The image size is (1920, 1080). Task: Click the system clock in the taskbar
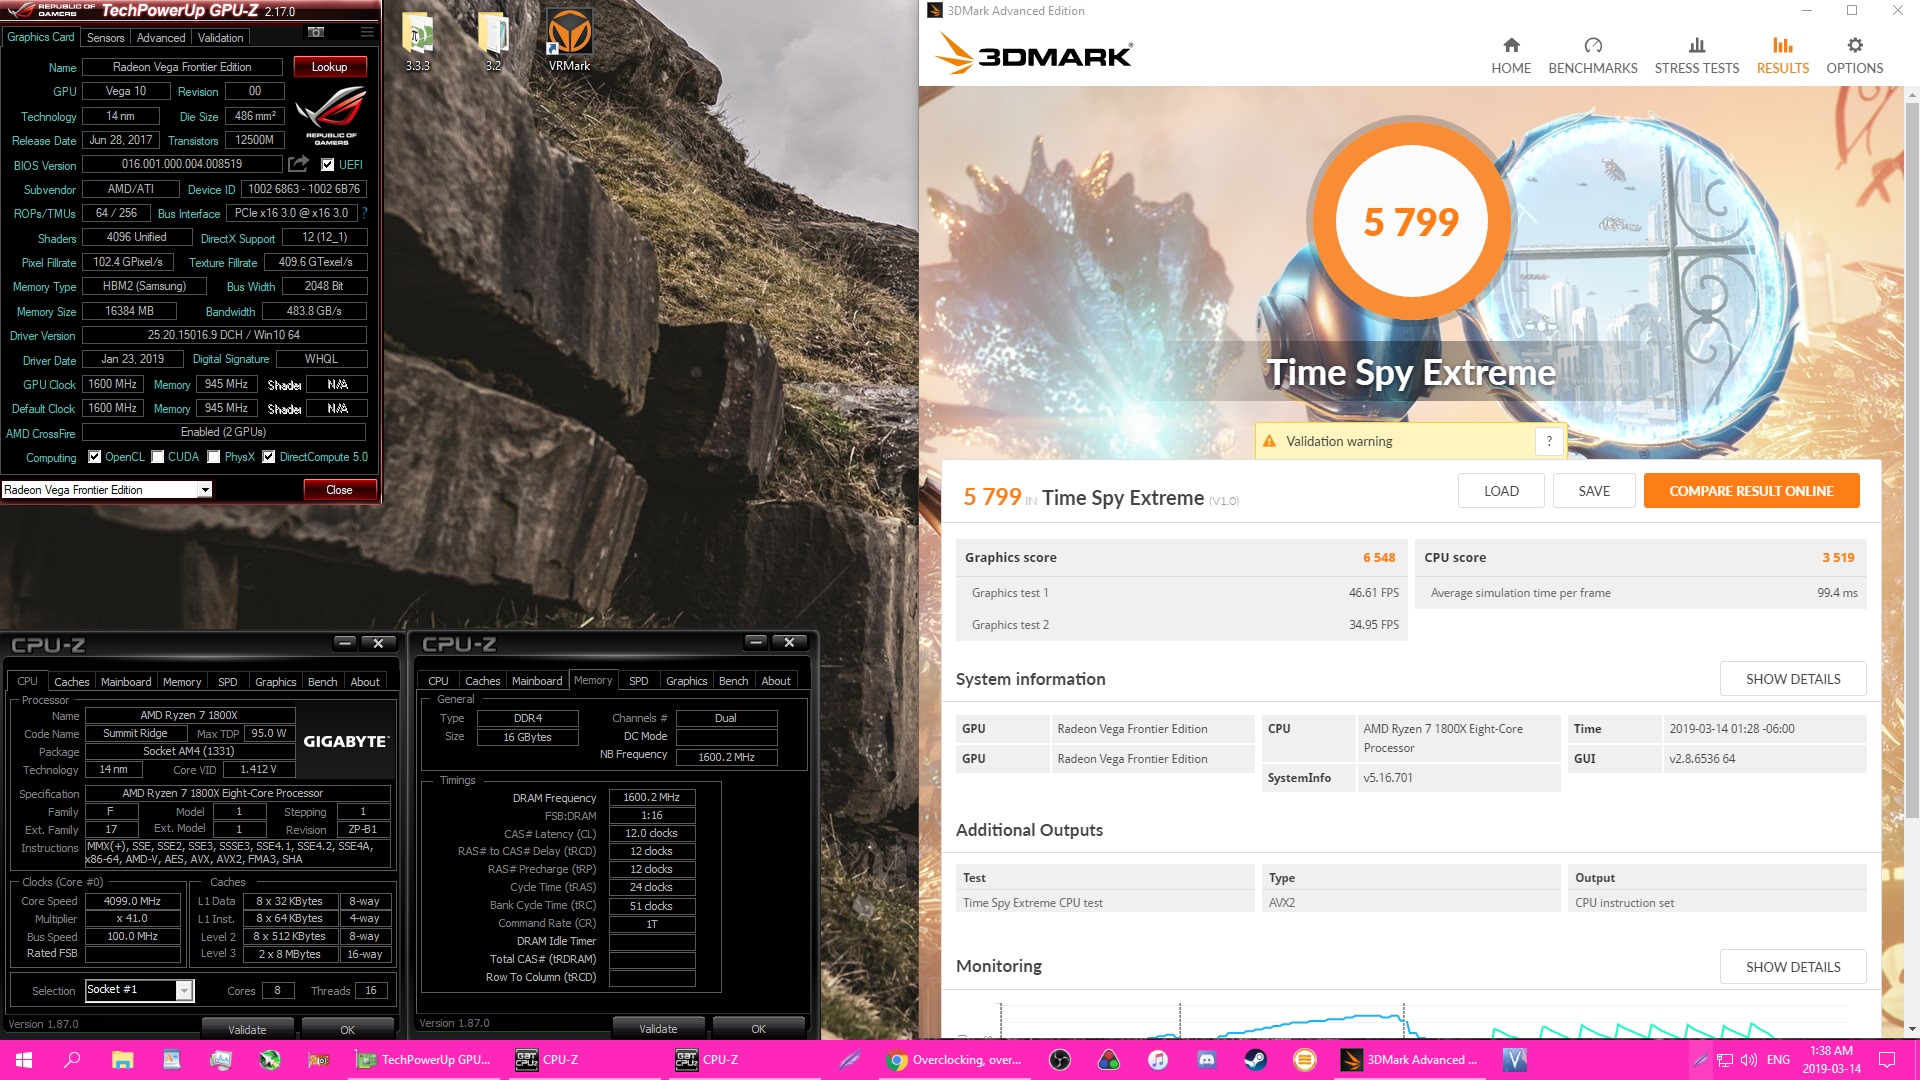point(1832,1060)
